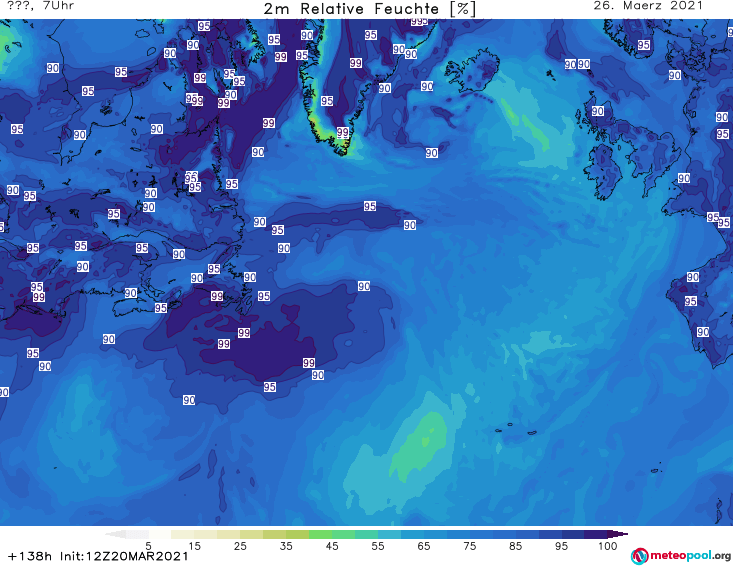The width and height of the screenshot is (733, 566).
Task: Click legend value 5
Action: (148, 545)
